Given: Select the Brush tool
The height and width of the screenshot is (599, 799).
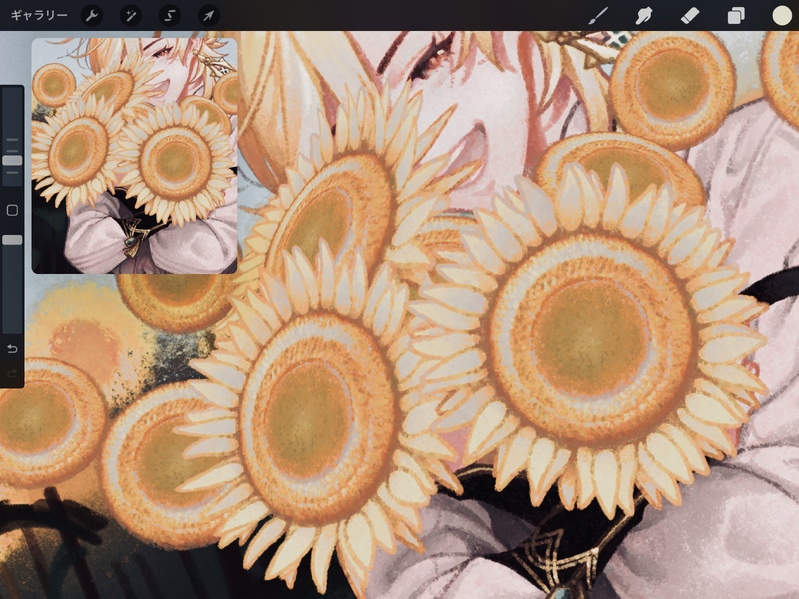Looking at the screenshot, I should click(x=598, y=16).
